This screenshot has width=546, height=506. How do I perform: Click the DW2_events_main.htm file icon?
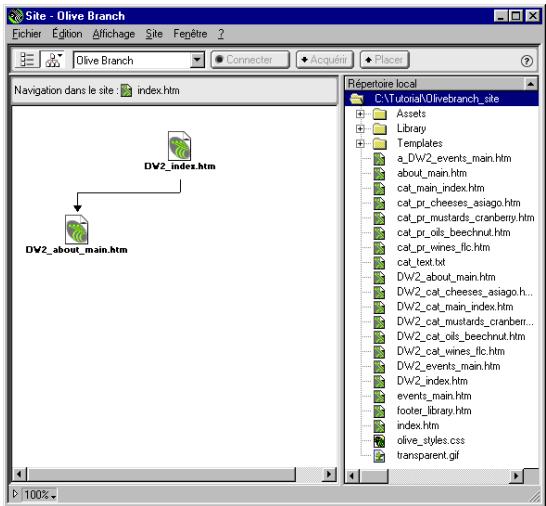[x=379, y=366]
